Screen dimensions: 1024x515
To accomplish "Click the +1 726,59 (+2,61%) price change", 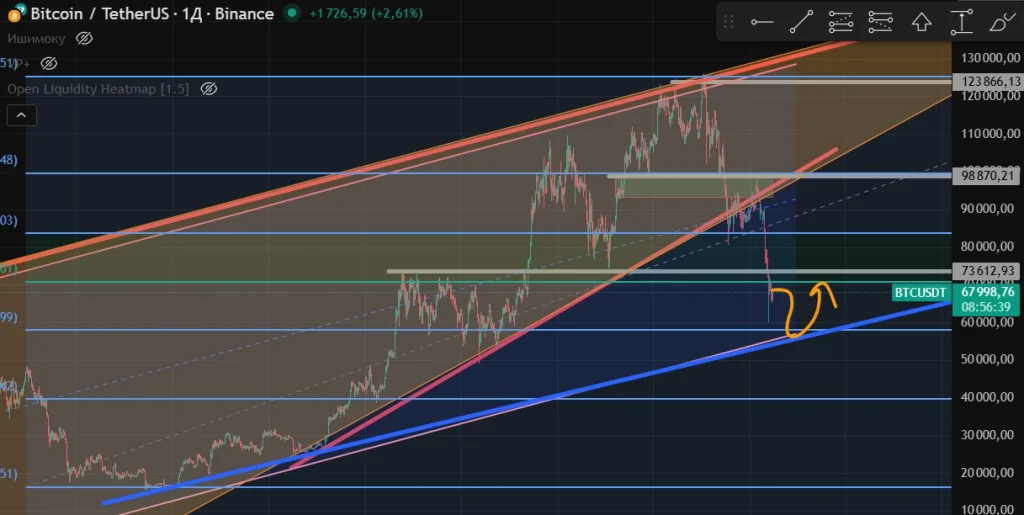I will point(366,13).
